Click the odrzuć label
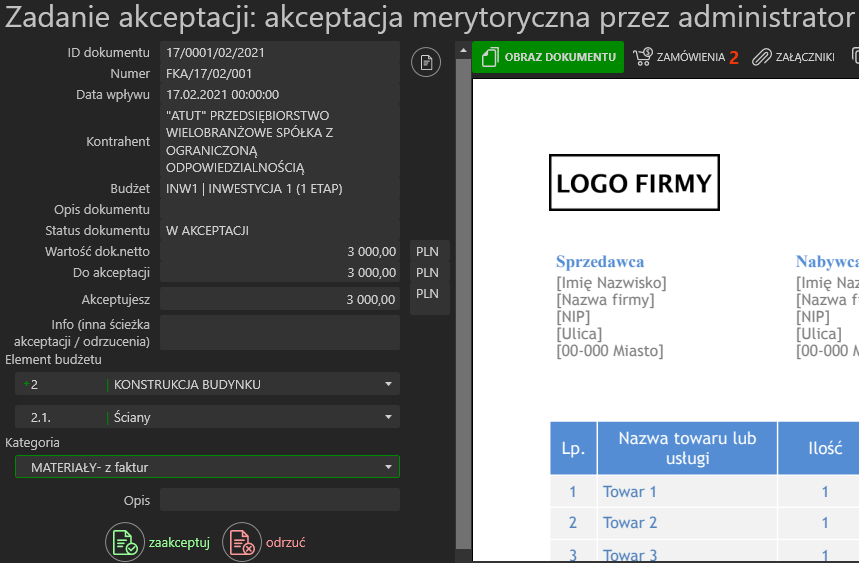859x563 pixels. pyautogui.click(x=285, y=543)
